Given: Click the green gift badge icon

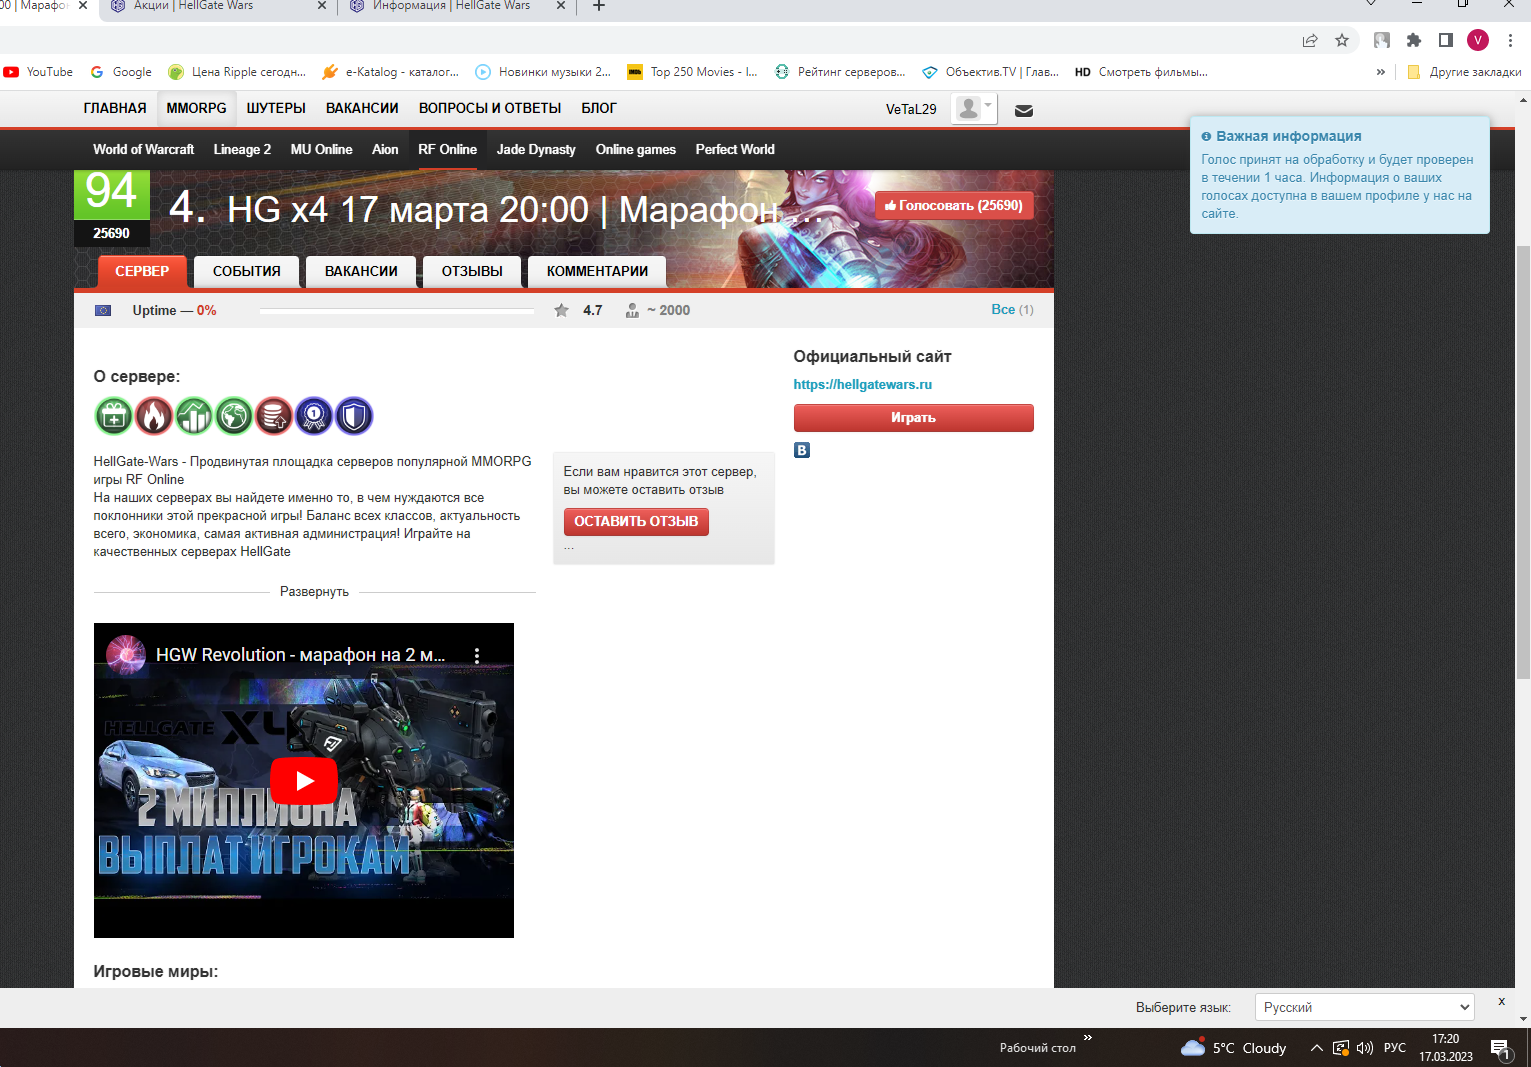Looking at the screenshot, I should tap(114, 416).
